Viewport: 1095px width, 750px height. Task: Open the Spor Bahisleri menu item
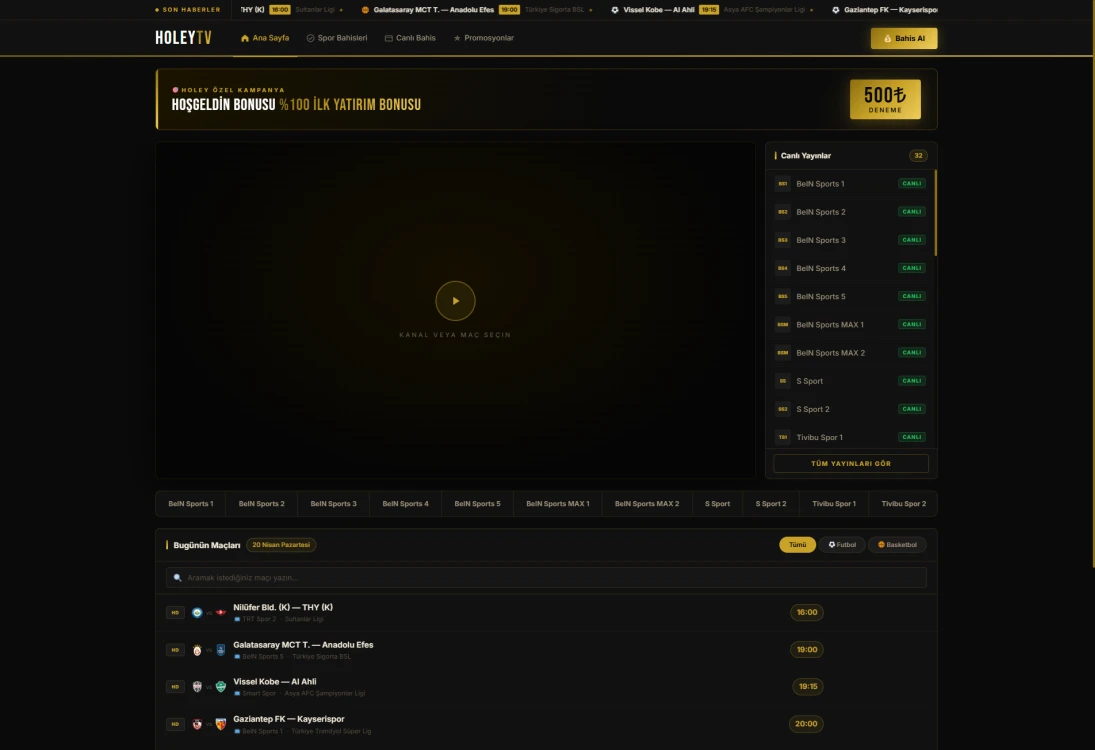336,38
